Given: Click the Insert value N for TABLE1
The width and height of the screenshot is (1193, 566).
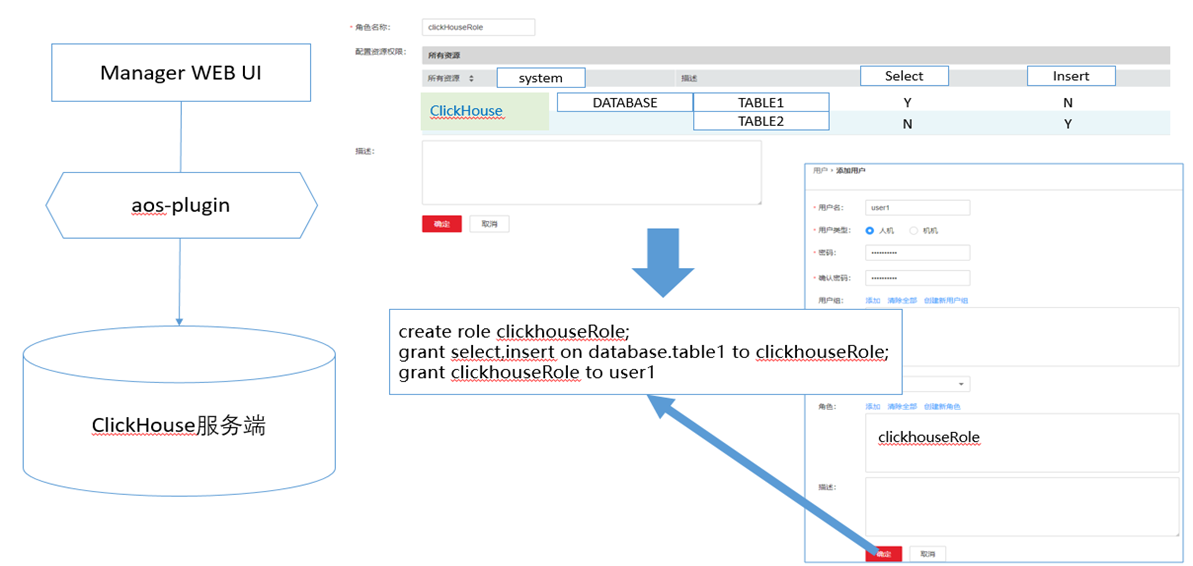Looking at the screenshot, I should 1068,103.
